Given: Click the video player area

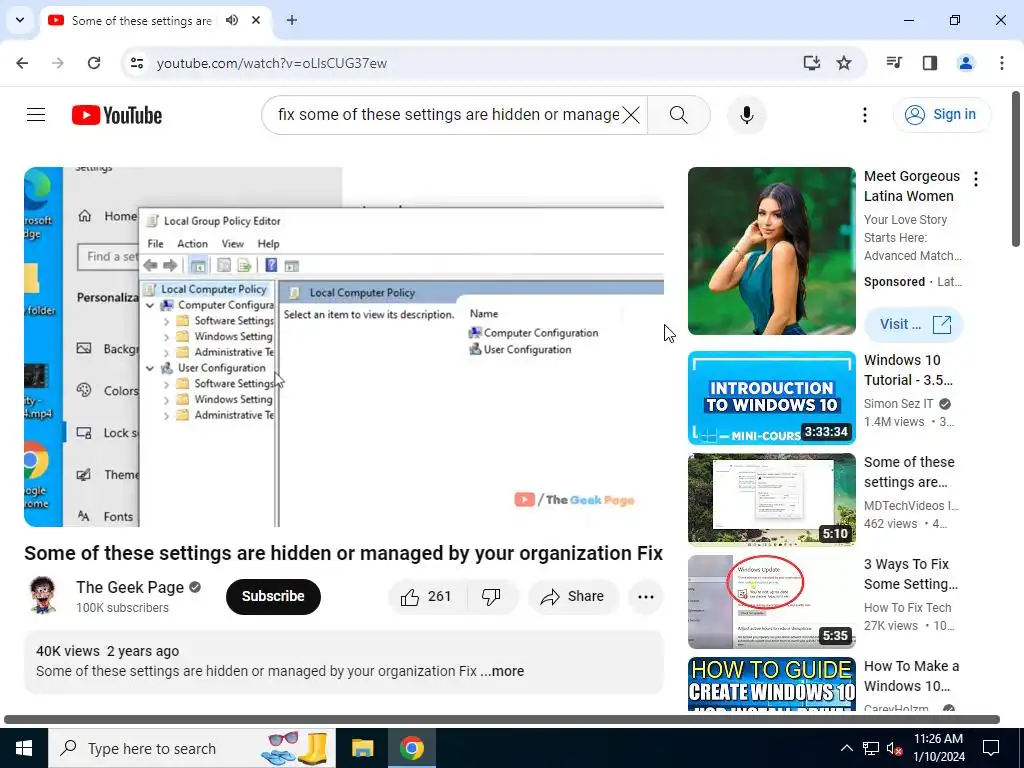Looking at the screenshot, I should coord(344,347).
